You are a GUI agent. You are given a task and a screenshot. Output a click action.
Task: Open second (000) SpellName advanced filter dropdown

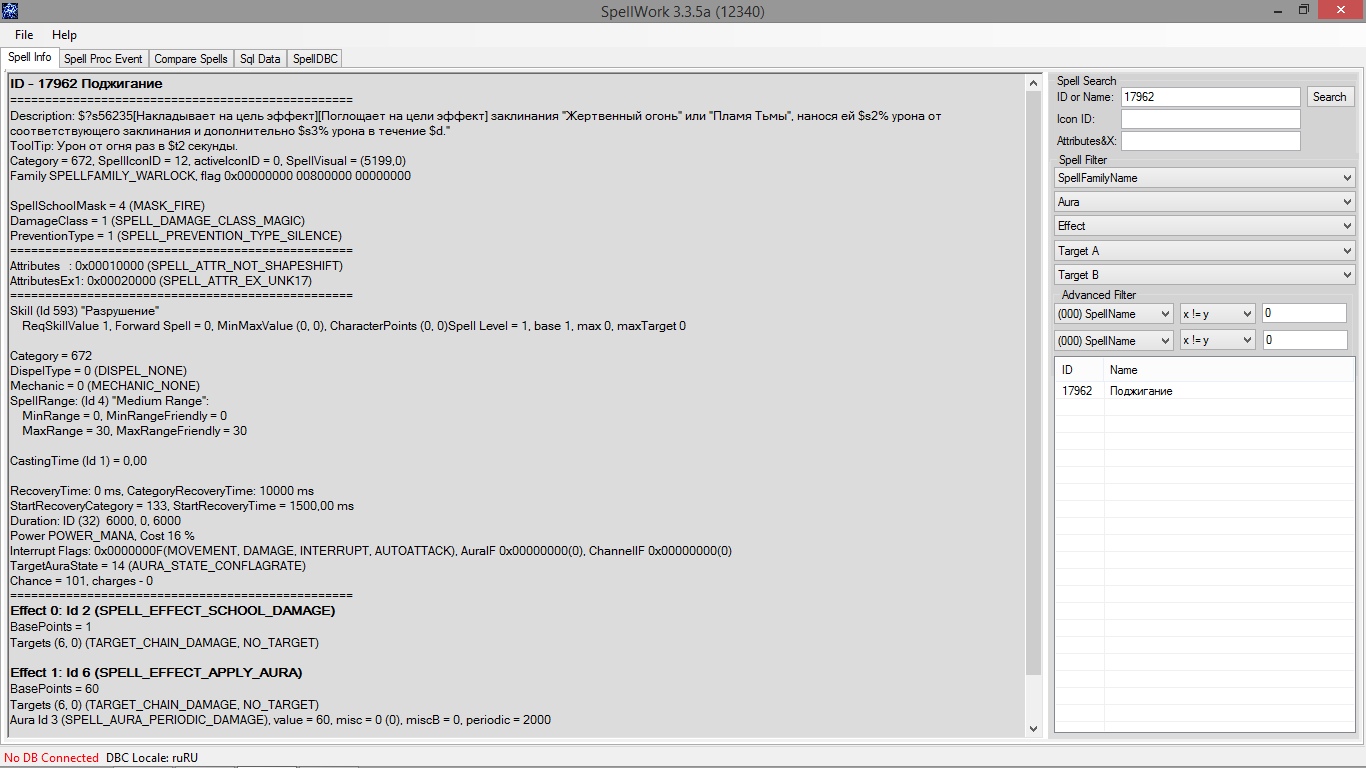pyautogui.click(x=1114, y=341)
